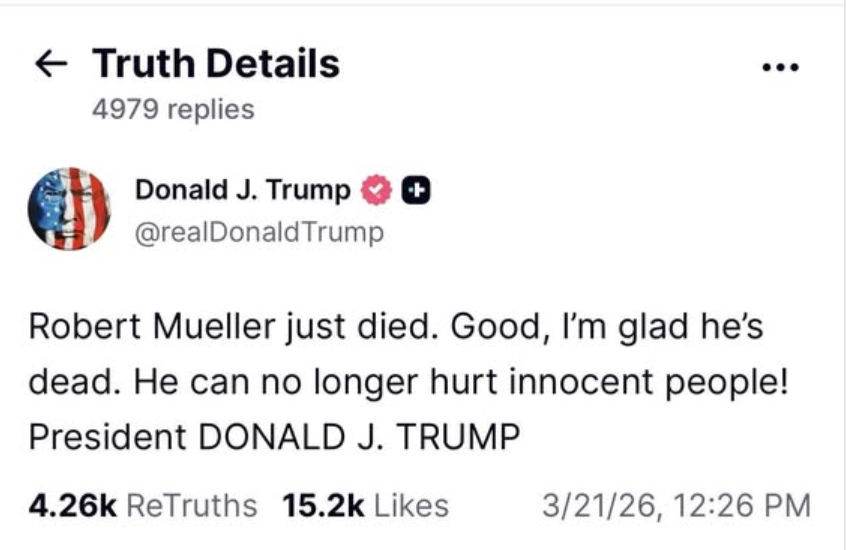
Task: Click the Truth Details header title
Action: tap(216, 64)
